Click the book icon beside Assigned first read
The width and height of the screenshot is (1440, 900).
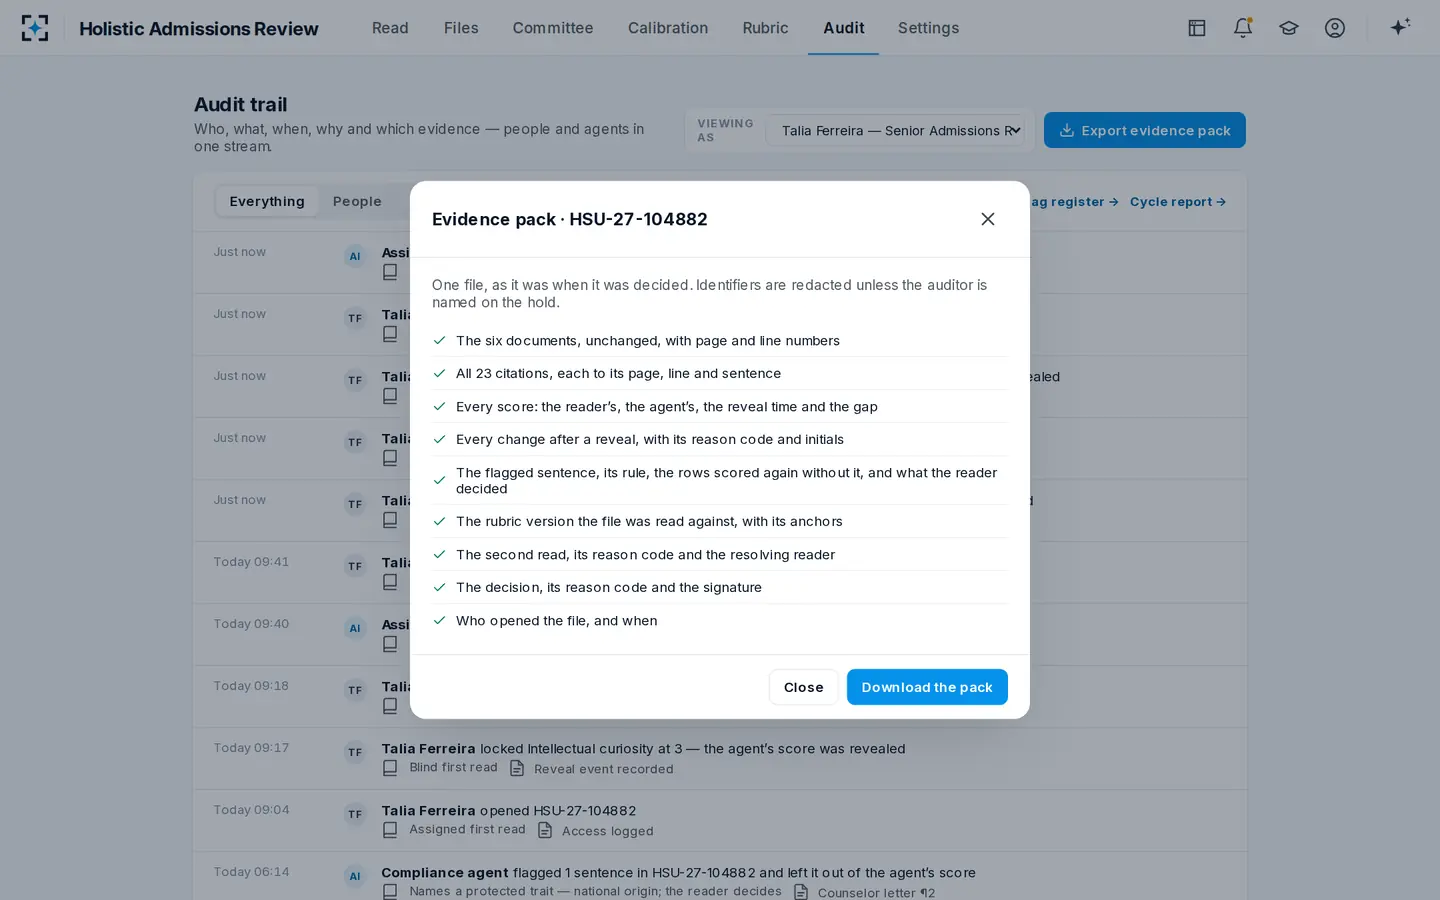point(390,830)
